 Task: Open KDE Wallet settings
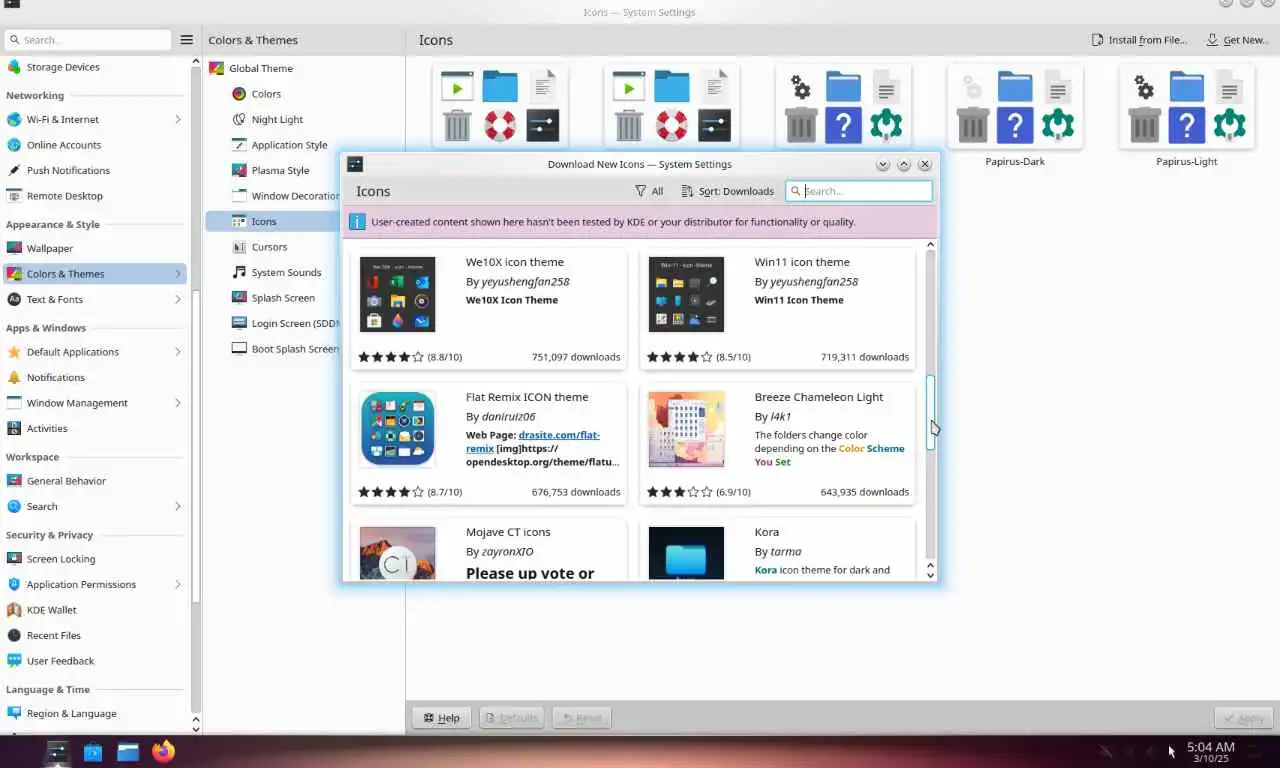[96, 610]
